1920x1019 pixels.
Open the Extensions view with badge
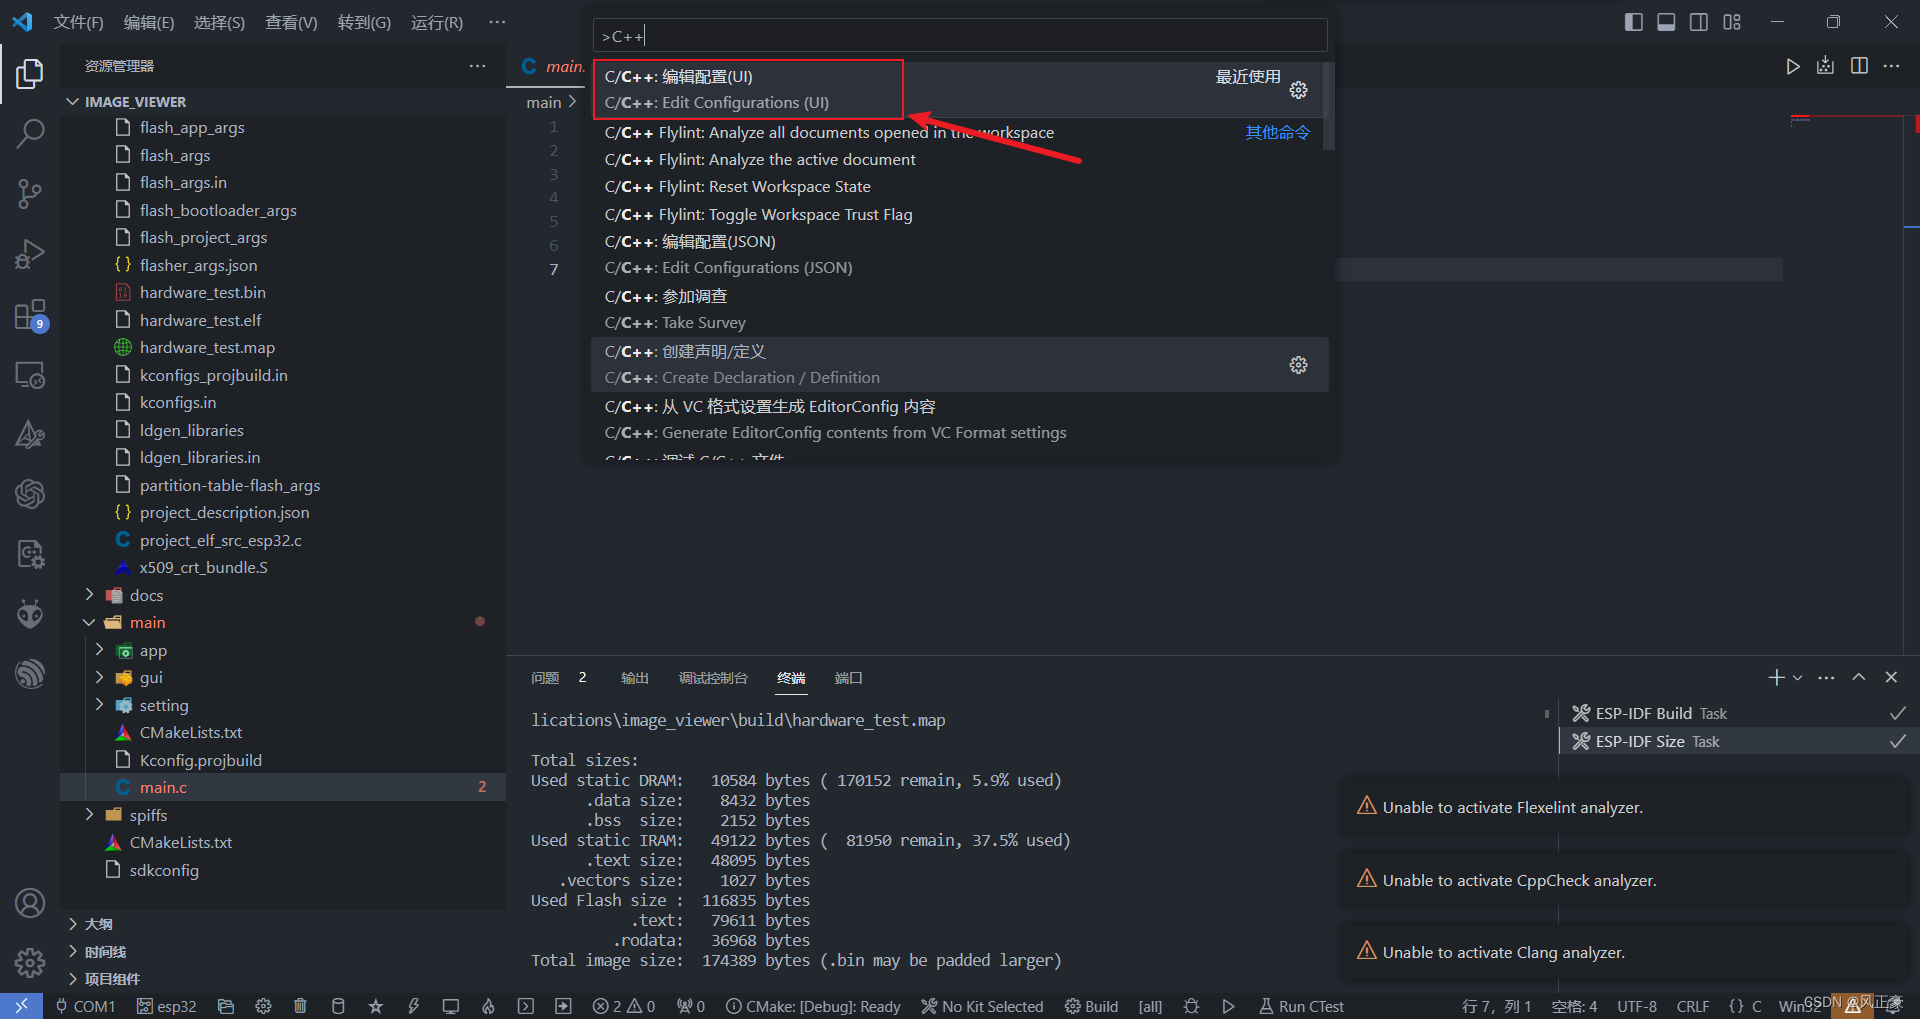pos(30,315)
